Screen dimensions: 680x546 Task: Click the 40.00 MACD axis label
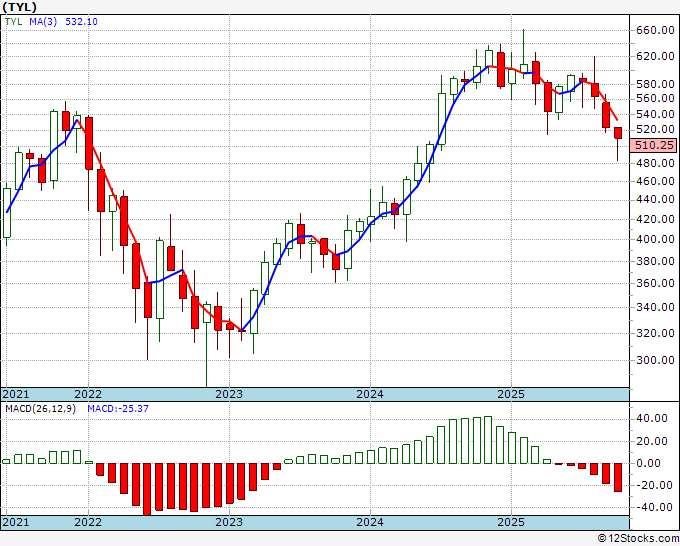(651, 418)
